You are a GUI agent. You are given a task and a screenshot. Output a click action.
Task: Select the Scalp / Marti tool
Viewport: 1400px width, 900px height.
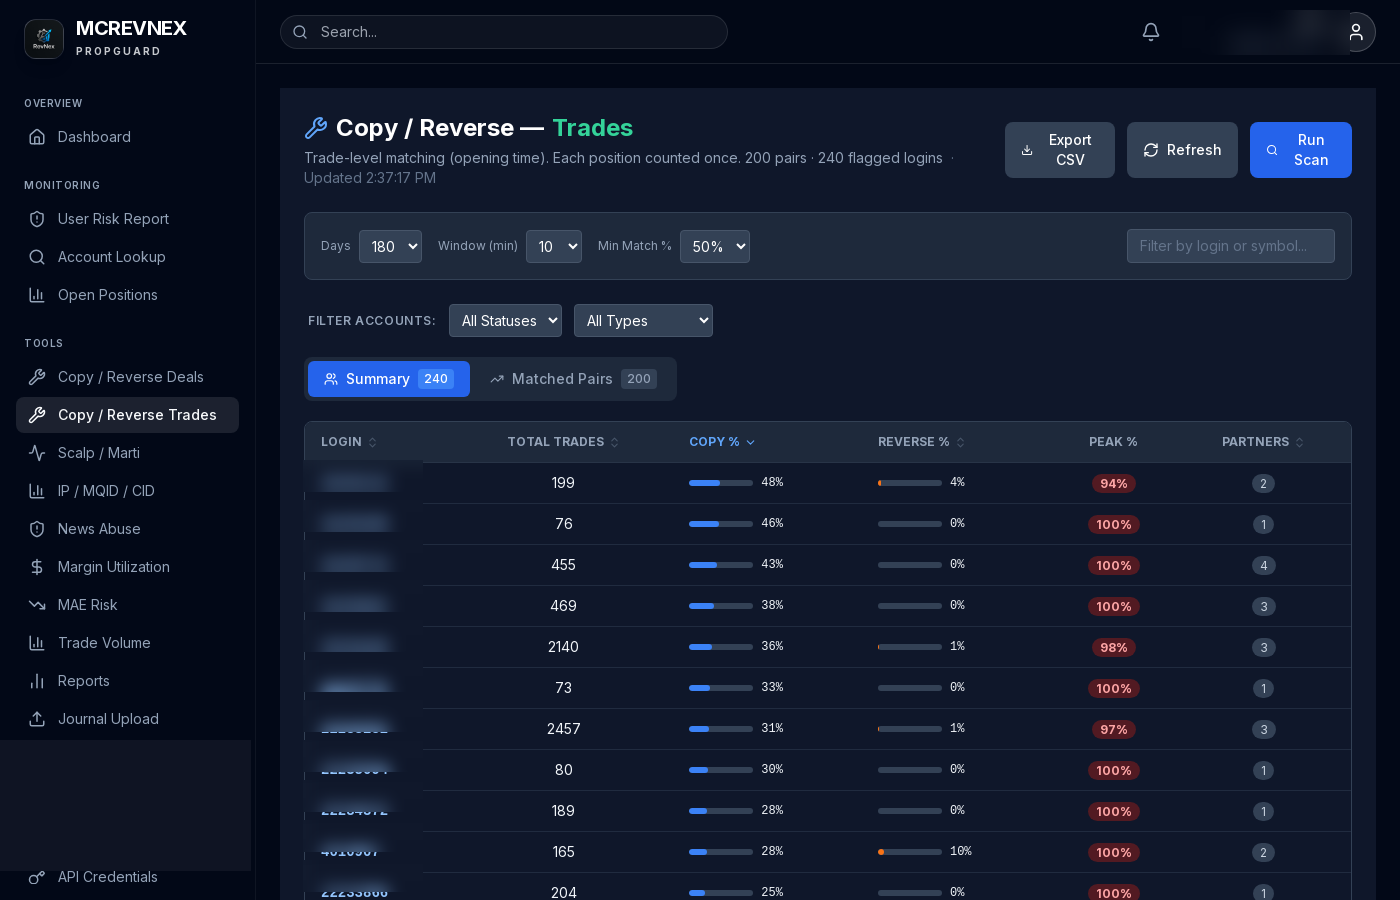point(97,453)
